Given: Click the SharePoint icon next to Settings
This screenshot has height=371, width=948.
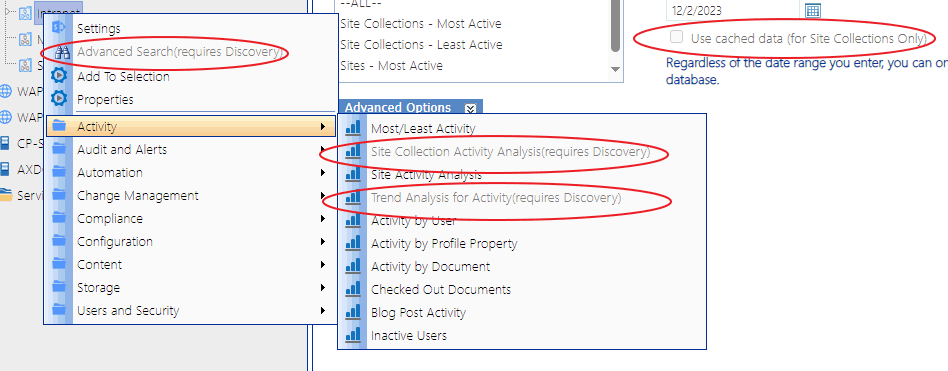Looking at the screenshot, I should coord(59,28).
